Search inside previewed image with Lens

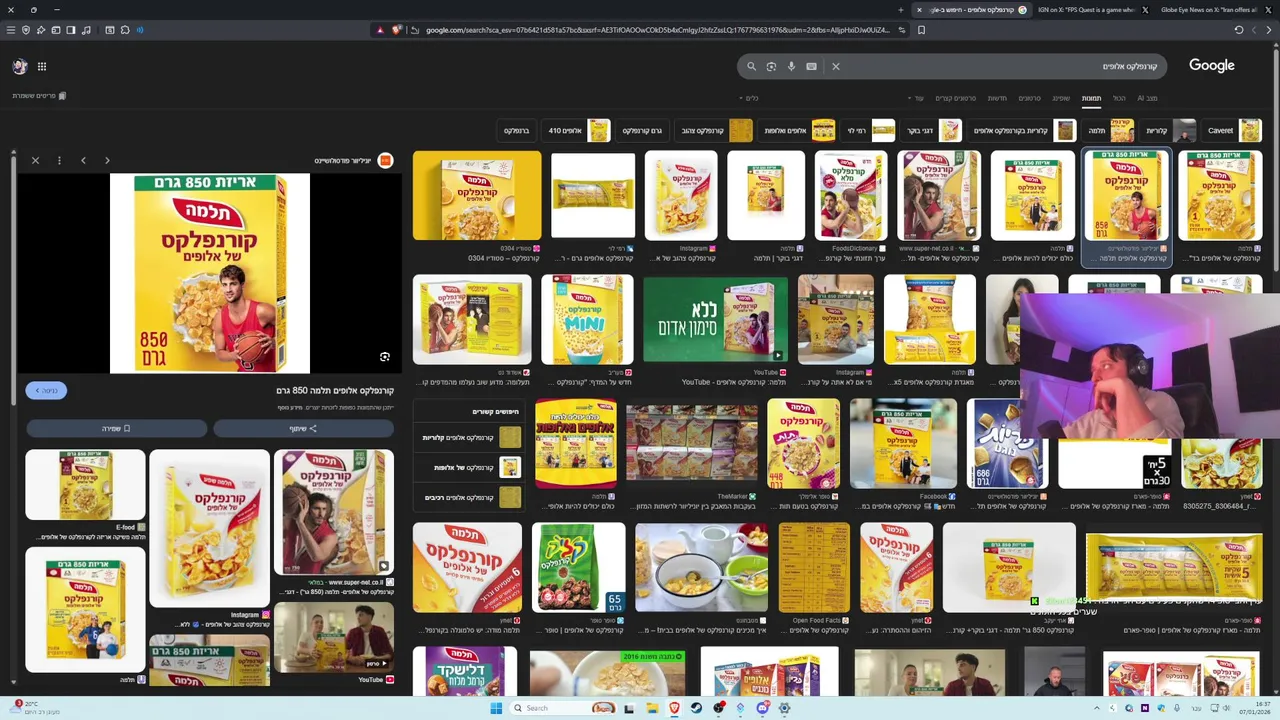pyautogui.click(x=385, y=357)
